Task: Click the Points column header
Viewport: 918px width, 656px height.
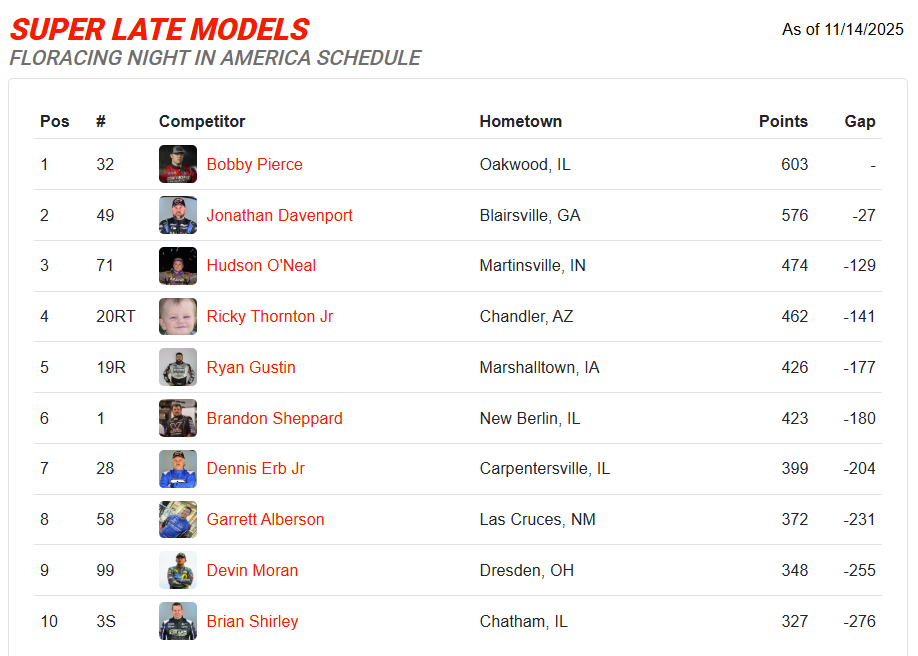Action: pyautogui.click(x=783, y=121)
